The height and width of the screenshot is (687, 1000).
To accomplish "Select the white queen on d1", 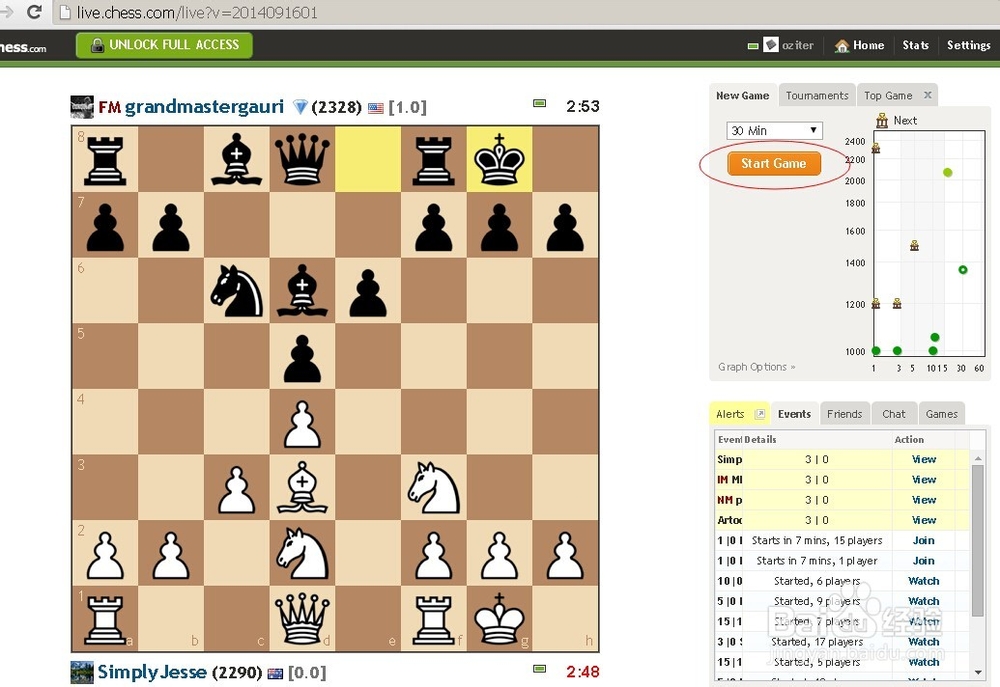I will 302,619.
